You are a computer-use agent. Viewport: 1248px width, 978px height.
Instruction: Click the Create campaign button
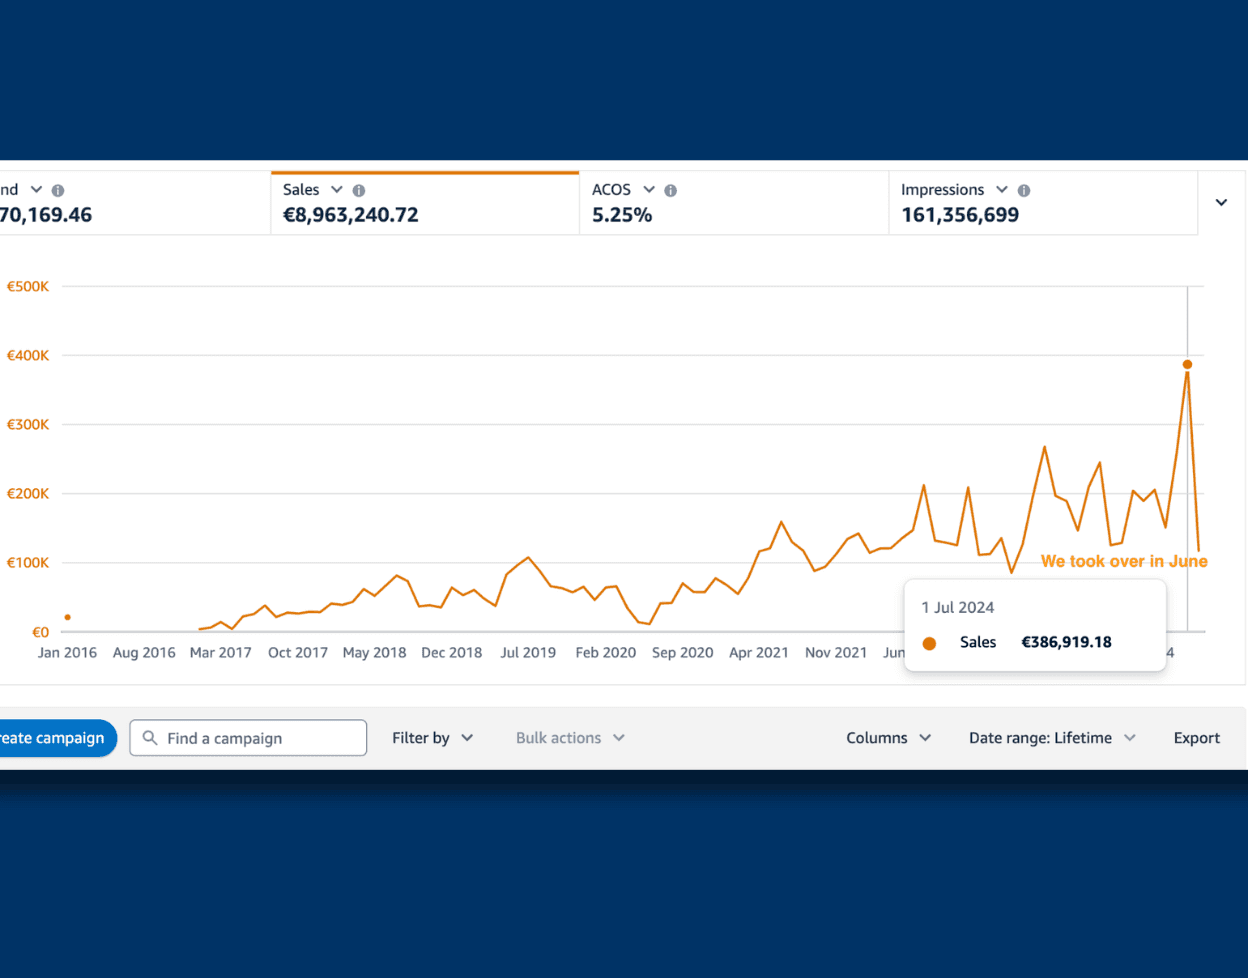point(58,738)
